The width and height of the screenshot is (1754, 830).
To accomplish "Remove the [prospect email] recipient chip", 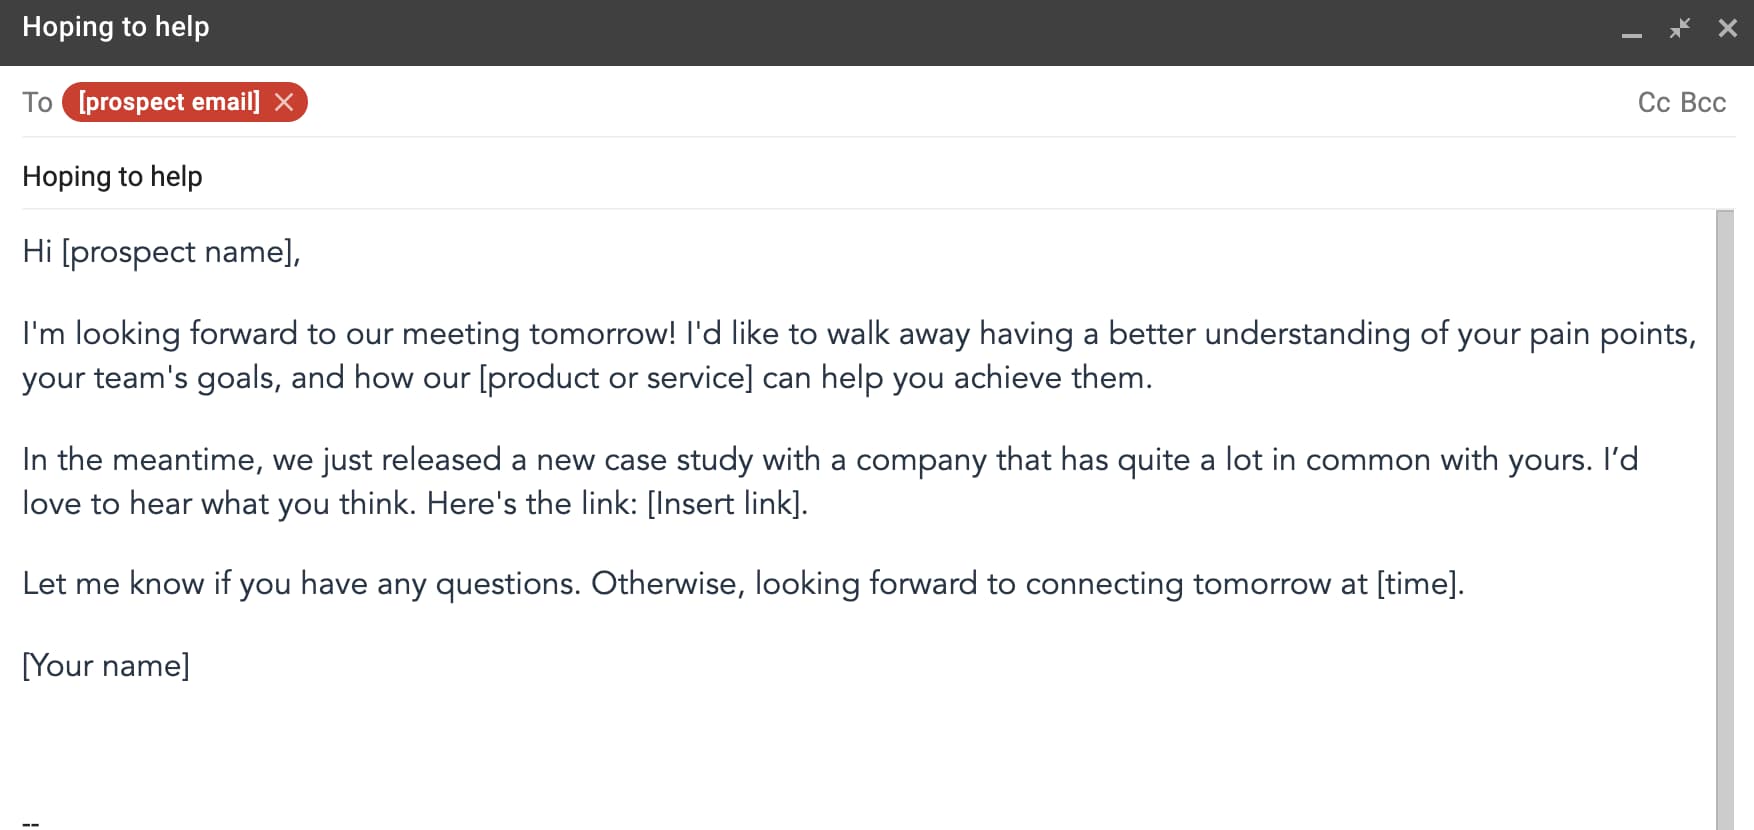I will tap(284, 102).
